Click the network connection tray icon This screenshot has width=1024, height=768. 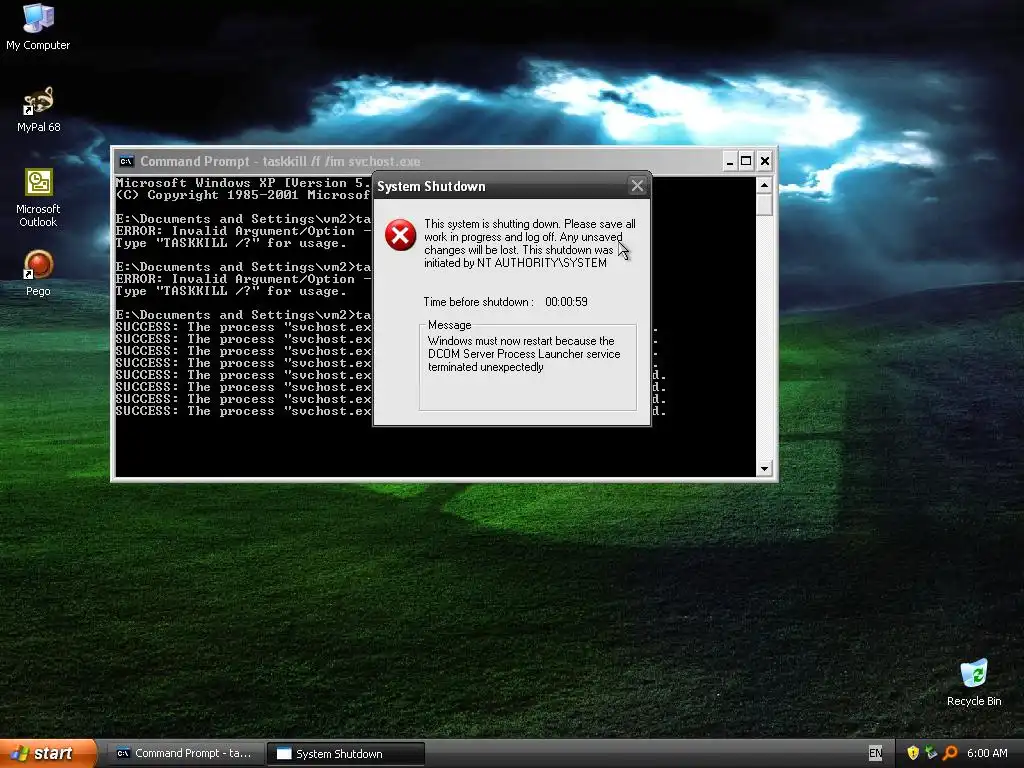point(931,753)
